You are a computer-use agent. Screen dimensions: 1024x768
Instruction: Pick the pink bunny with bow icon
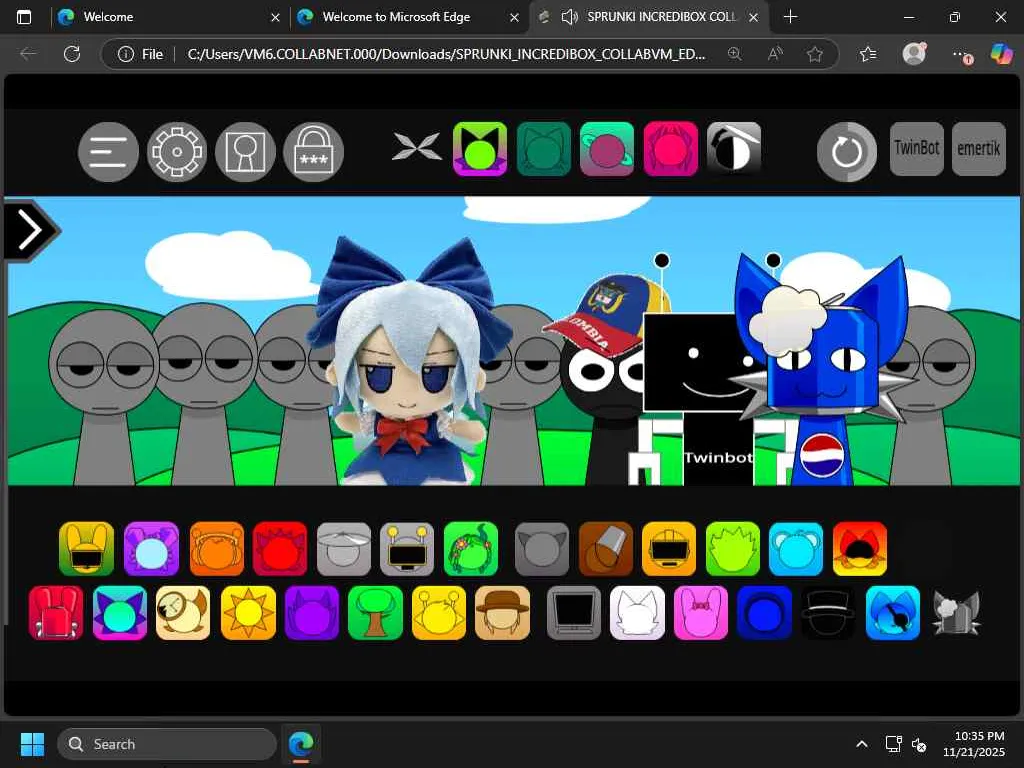[x=701, y=613]
